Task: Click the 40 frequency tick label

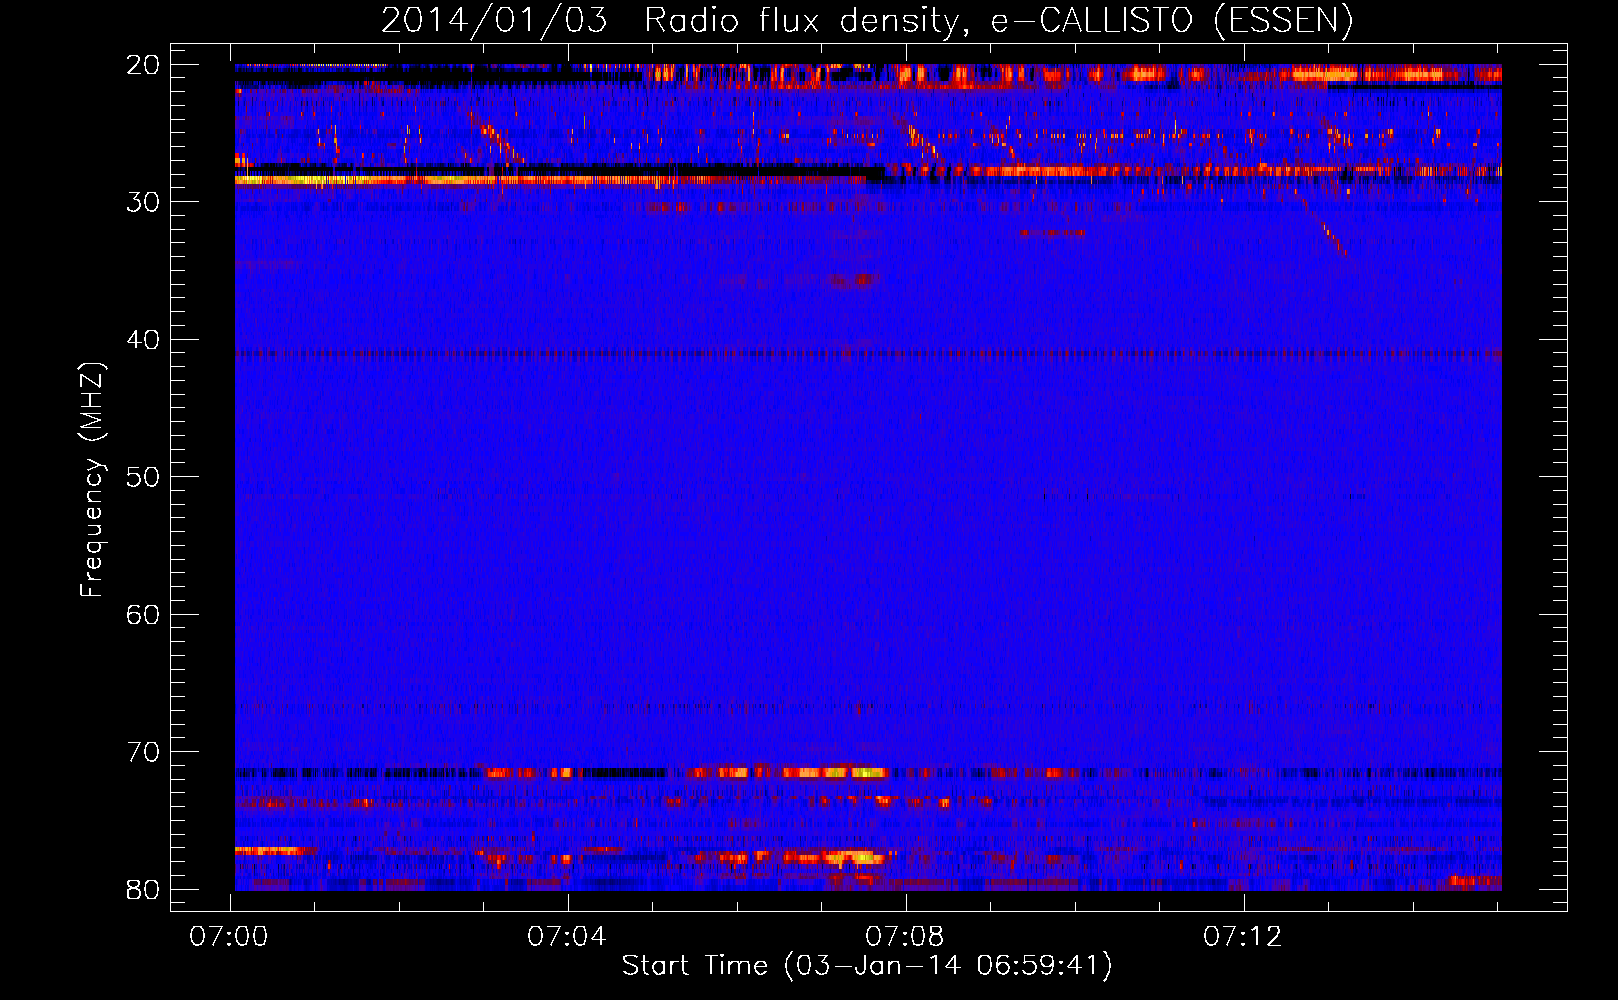Action: (143, 340)
